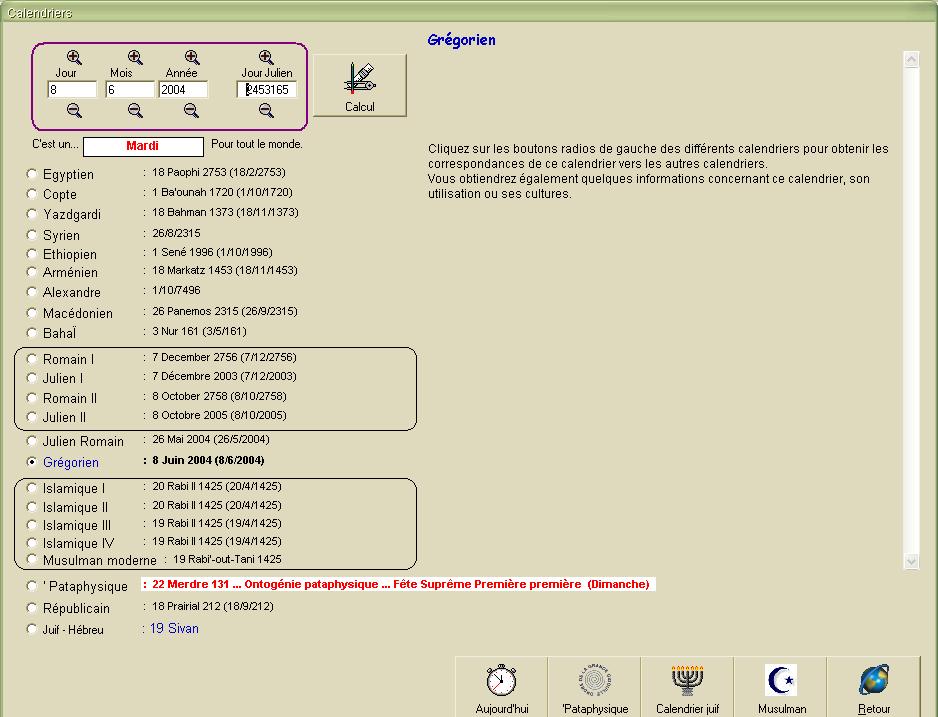Click the magnifier plus icon above Jour
This screenshot has width=938, height=717.
pos(74,58)
